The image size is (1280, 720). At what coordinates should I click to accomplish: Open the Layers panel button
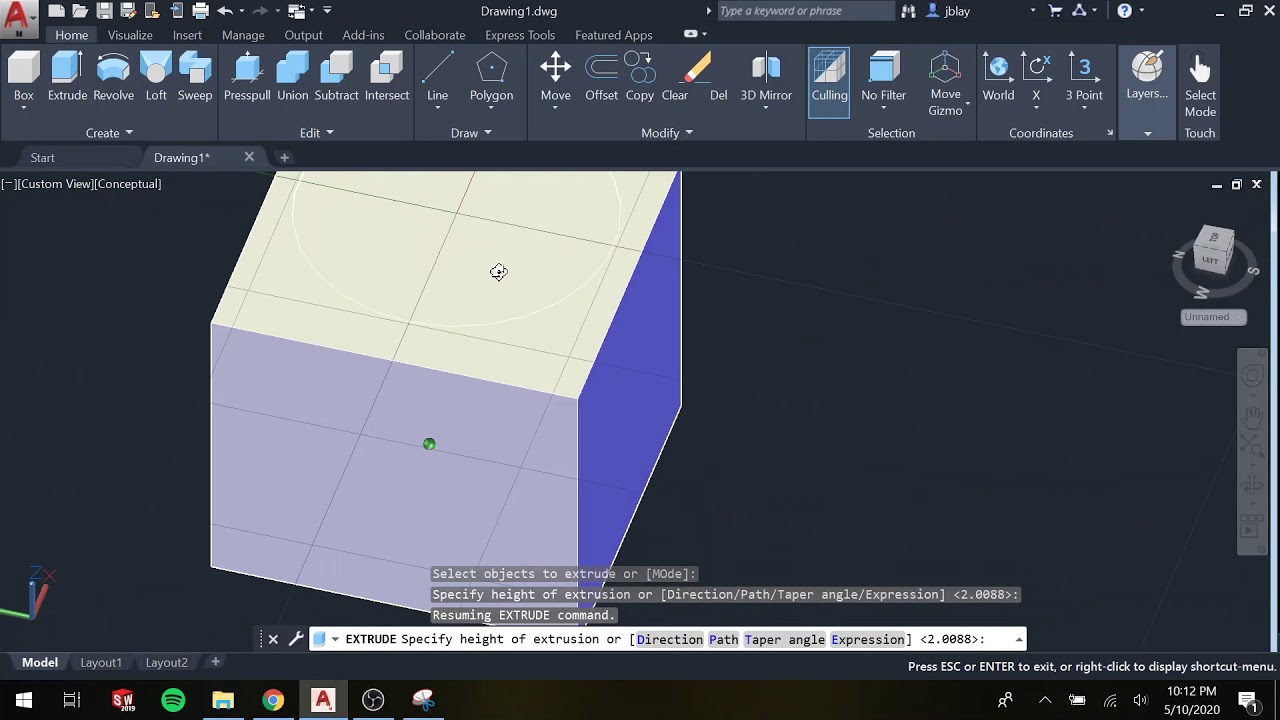point(1147,76)
